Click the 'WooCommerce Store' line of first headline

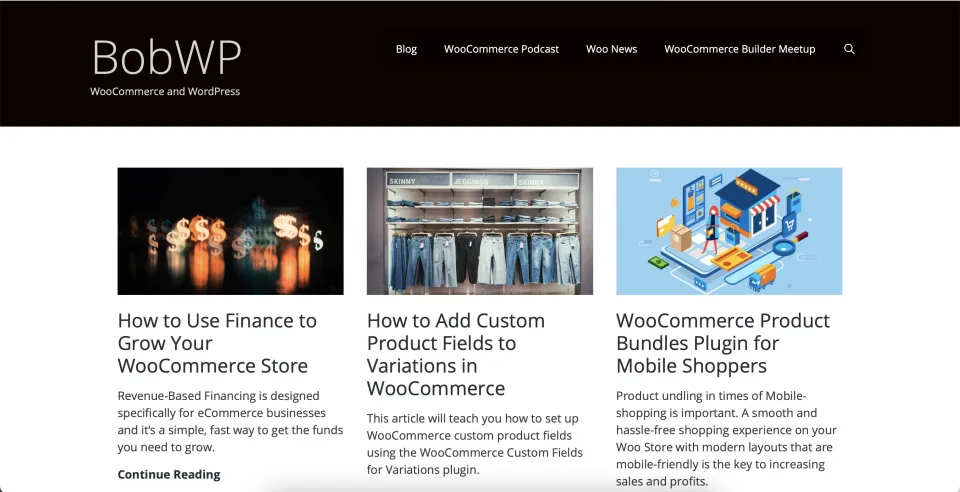pos(212,366)
